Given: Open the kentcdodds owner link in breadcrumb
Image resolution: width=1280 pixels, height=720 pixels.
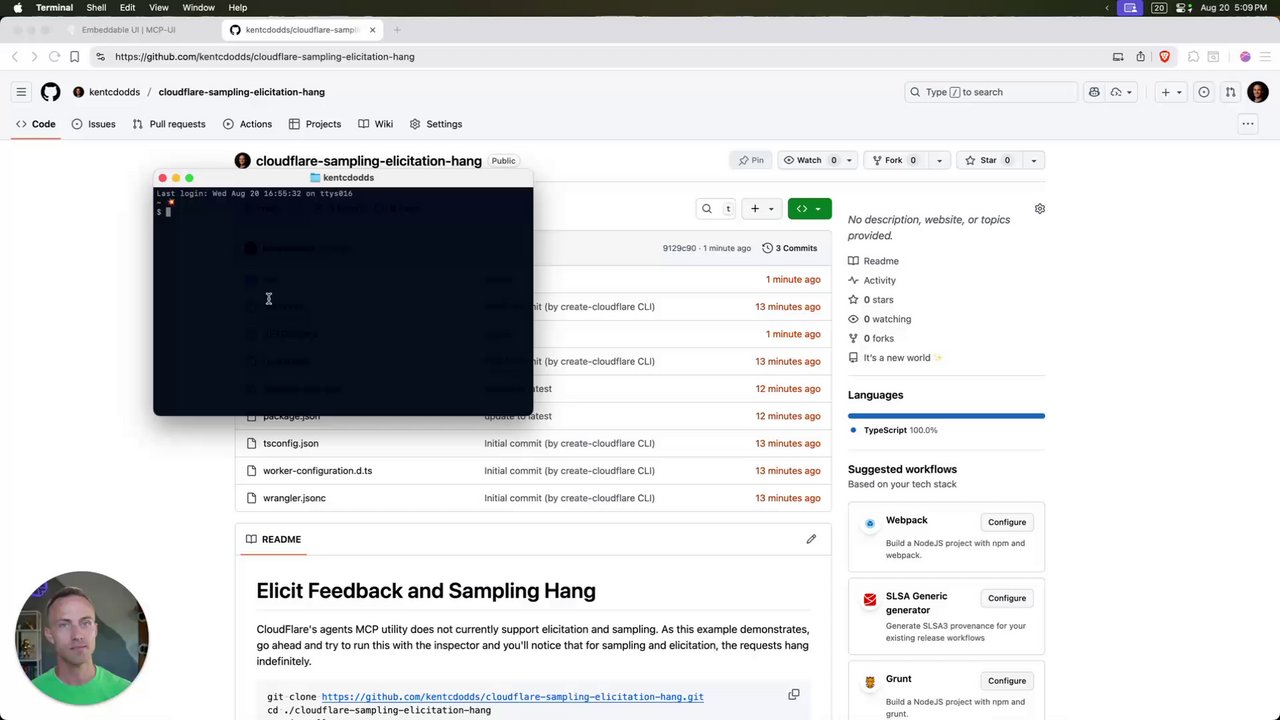Looking at the screenshot, I should click(114, 92).
